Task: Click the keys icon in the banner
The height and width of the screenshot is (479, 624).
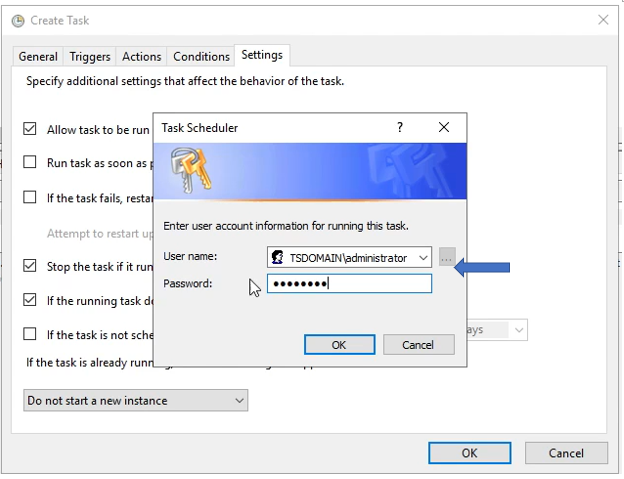Action: tap(191, 170)
